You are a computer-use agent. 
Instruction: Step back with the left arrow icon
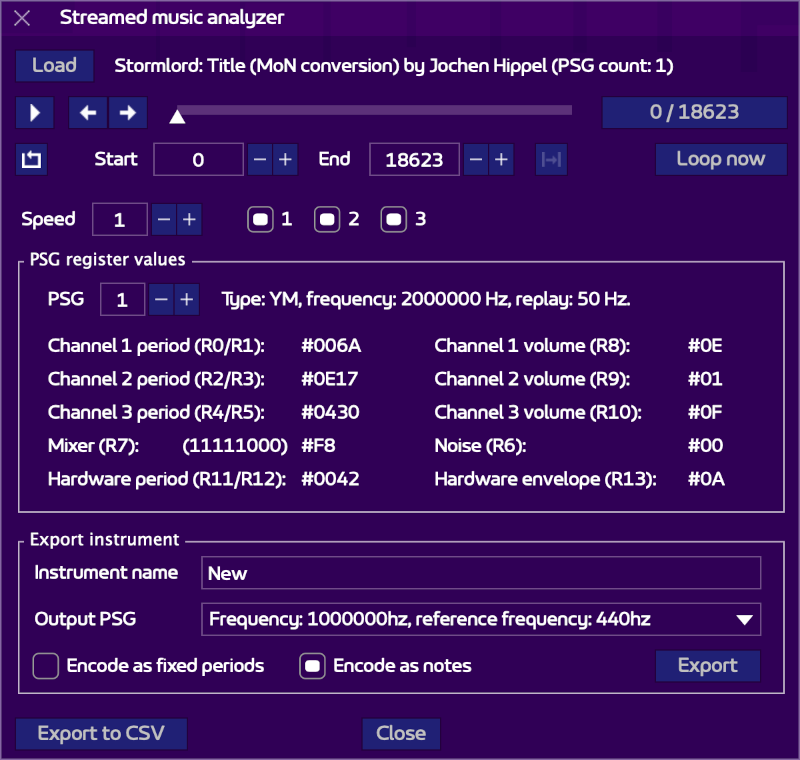point(88,113)
